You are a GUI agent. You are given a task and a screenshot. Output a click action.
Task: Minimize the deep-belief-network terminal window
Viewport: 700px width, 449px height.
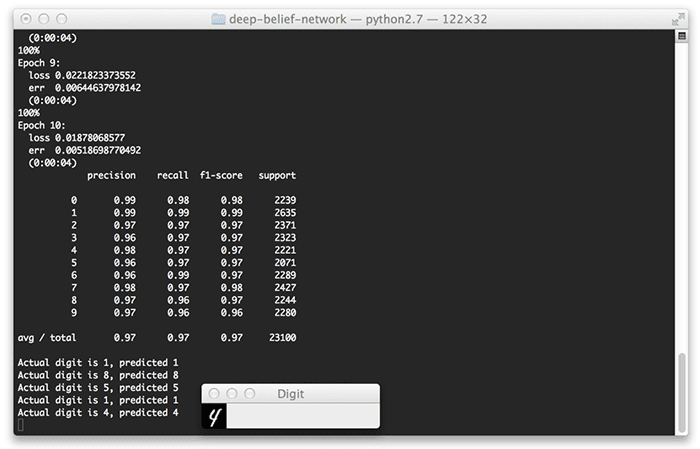point(44,18)
